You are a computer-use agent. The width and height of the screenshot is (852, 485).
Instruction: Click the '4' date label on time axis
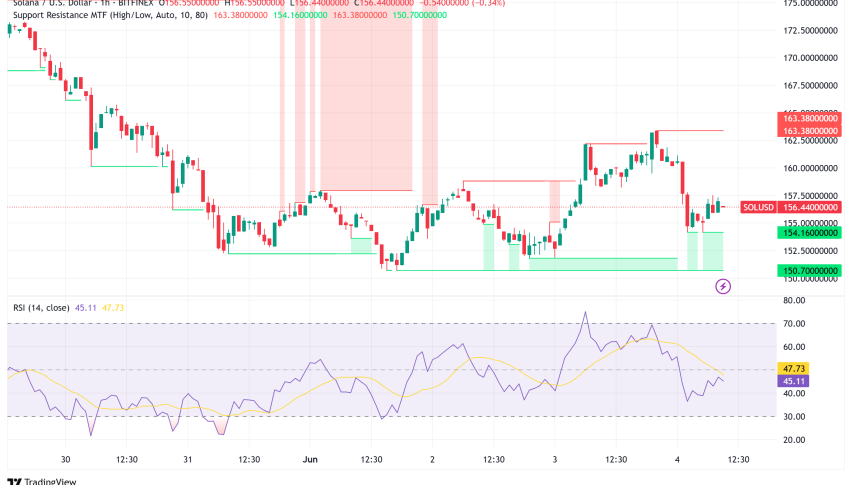click(677, 459)
